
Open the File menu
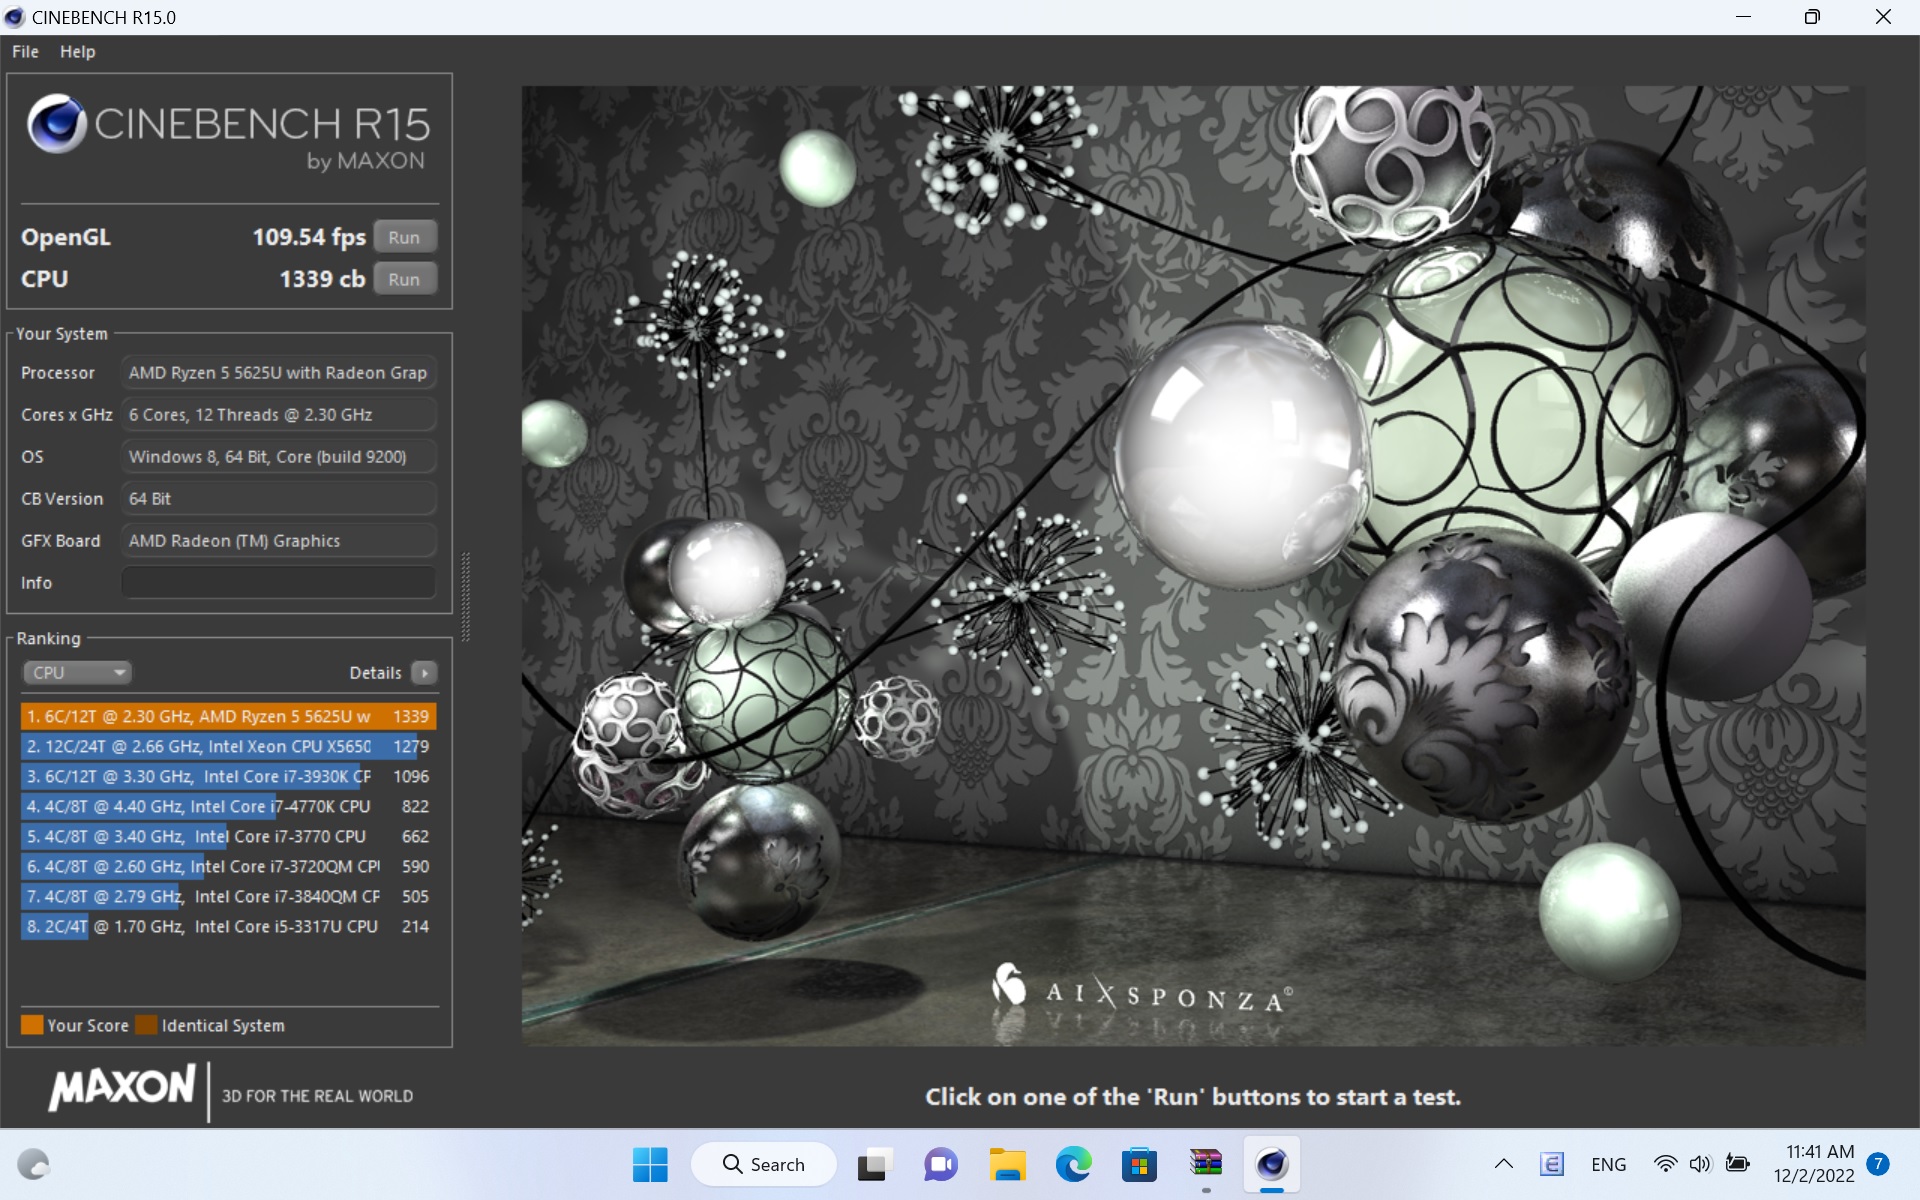point(25,51)
